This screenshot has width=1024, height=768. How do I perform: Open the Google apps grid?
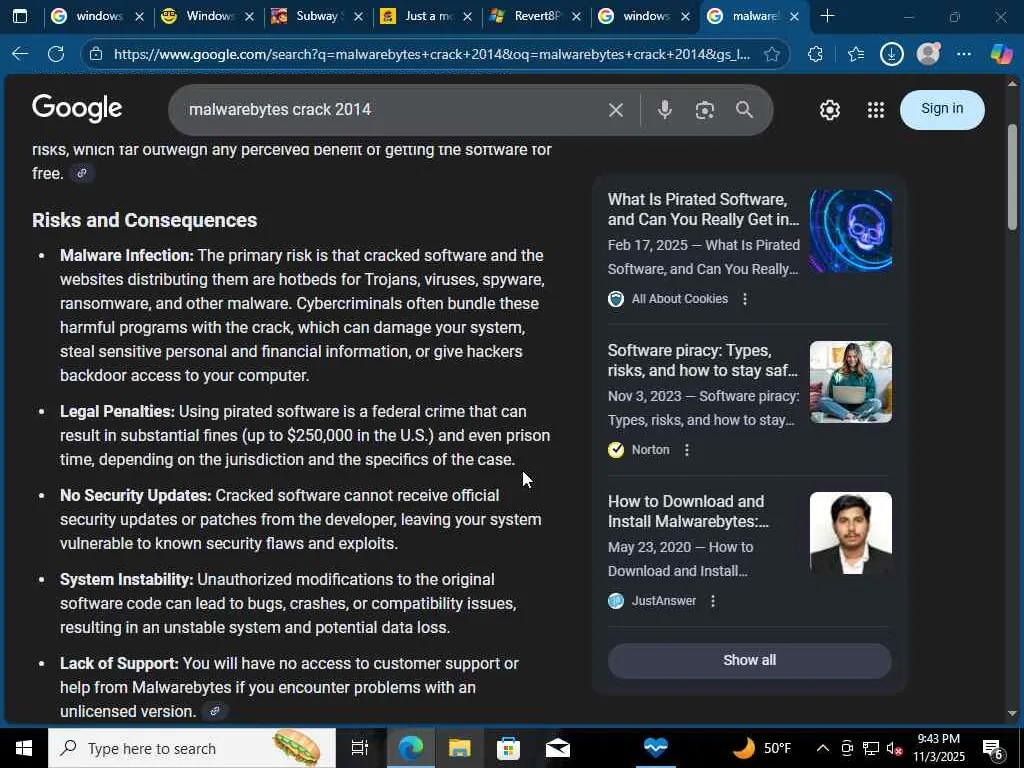[x=876, y=110]
